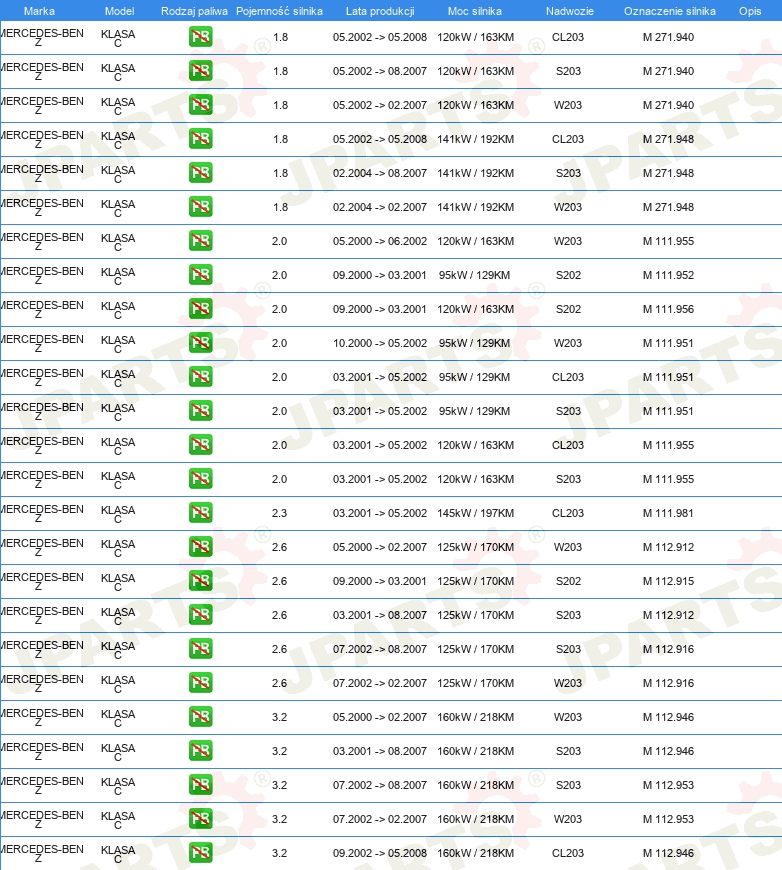This screenshot has height=870, width=782.
Task: Click petrol icon in S203 M 112.916 row
Action: pos(200,649)
